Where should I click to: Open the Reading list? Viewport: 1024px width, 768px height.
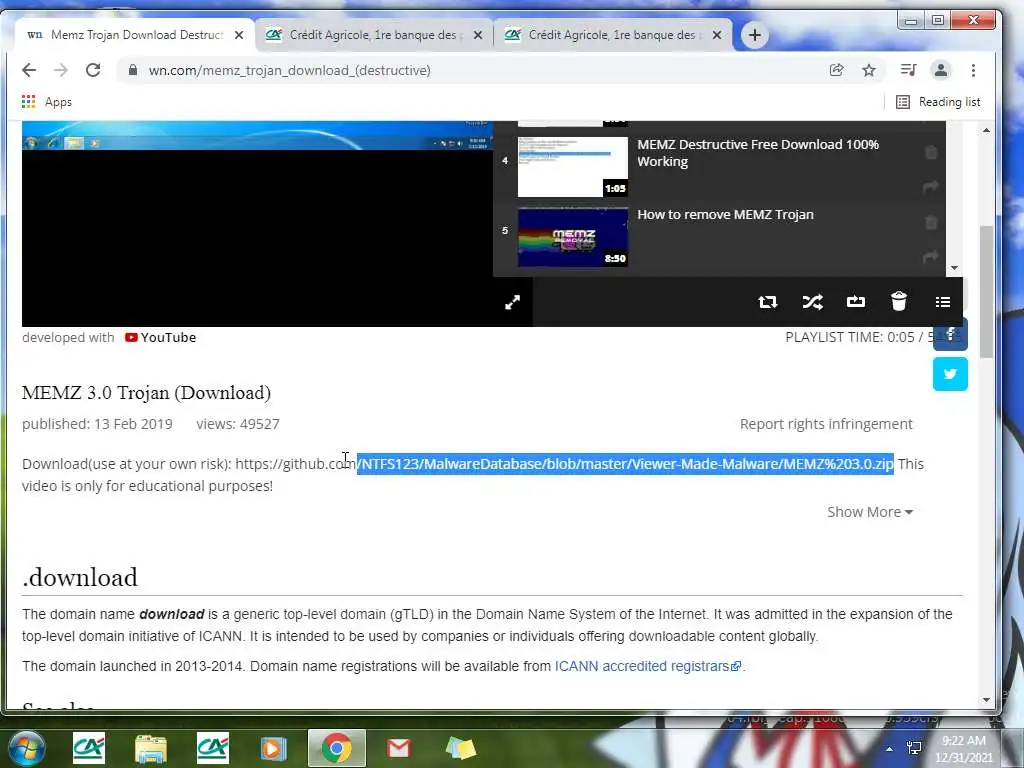(x=938, y=102)
